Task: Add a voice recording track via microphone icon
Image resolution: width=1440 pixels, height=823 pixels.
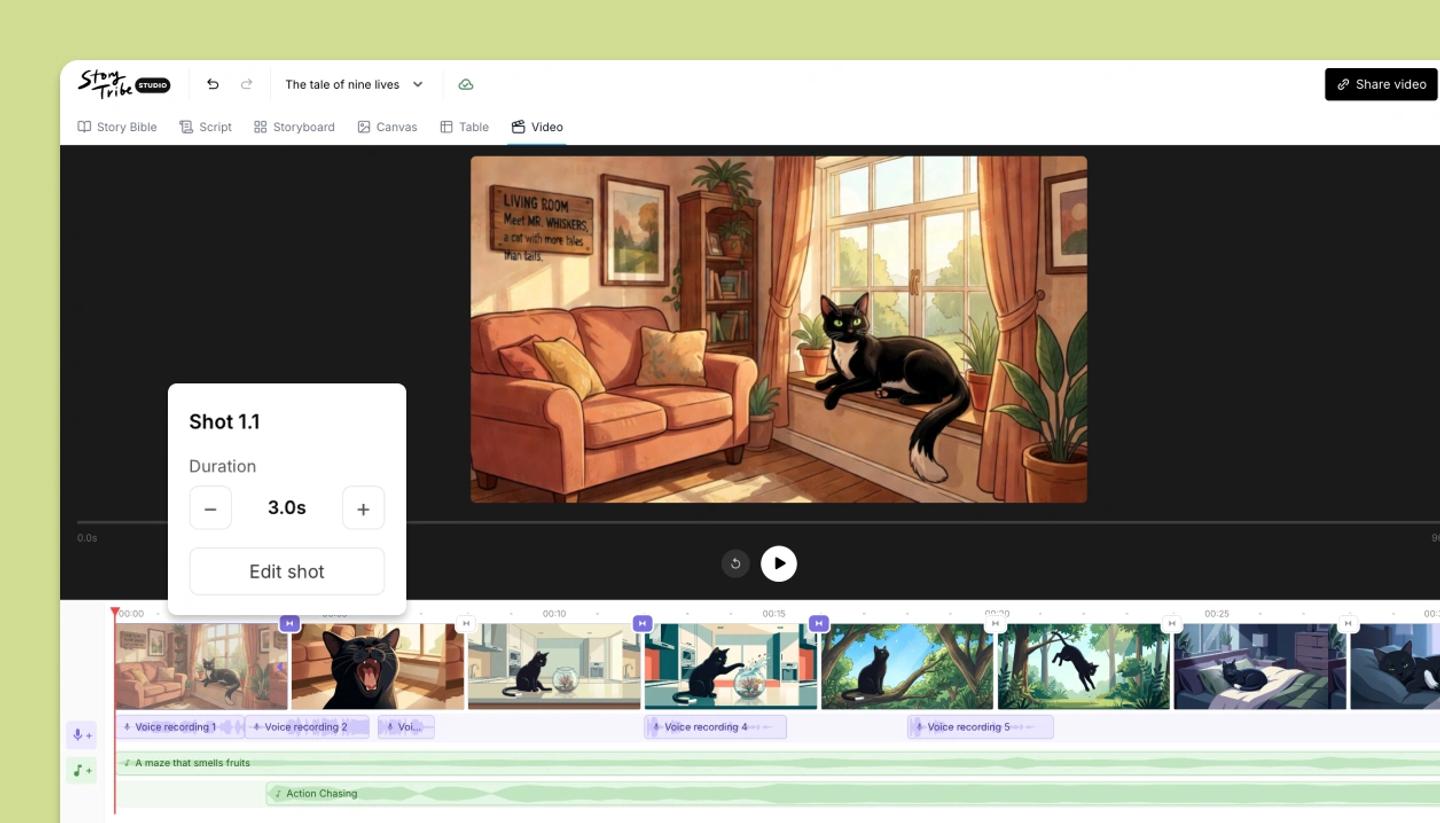Action: tap(82, 735)
